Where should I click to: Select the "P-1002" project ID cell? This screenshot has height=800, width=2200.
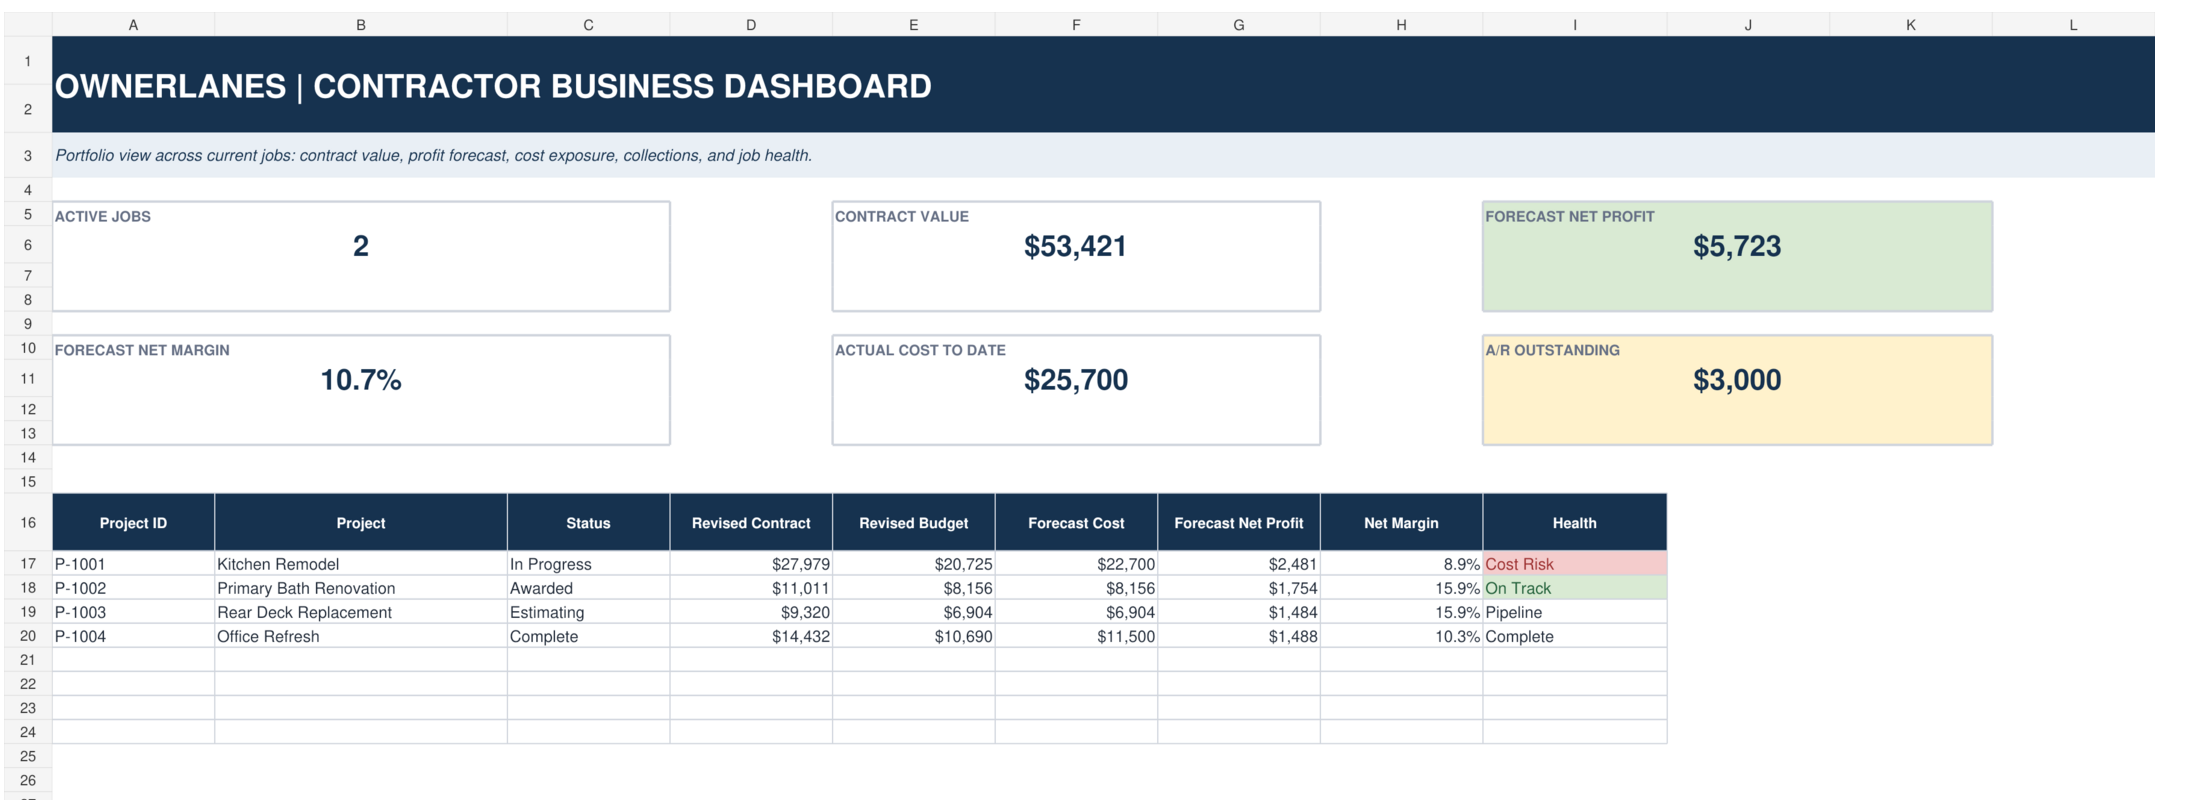click(133, 588)
